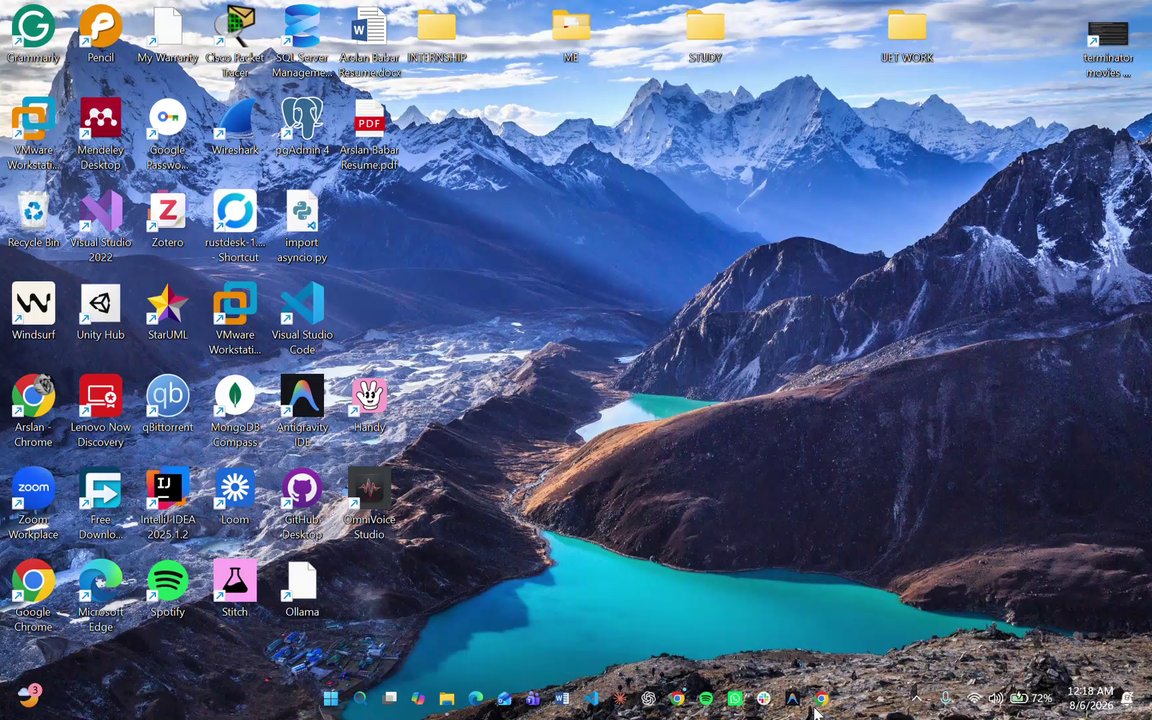The image size is (1152, 720).
Task: Select the My Warranty file on desktop
Action: [x=168, y=26]
